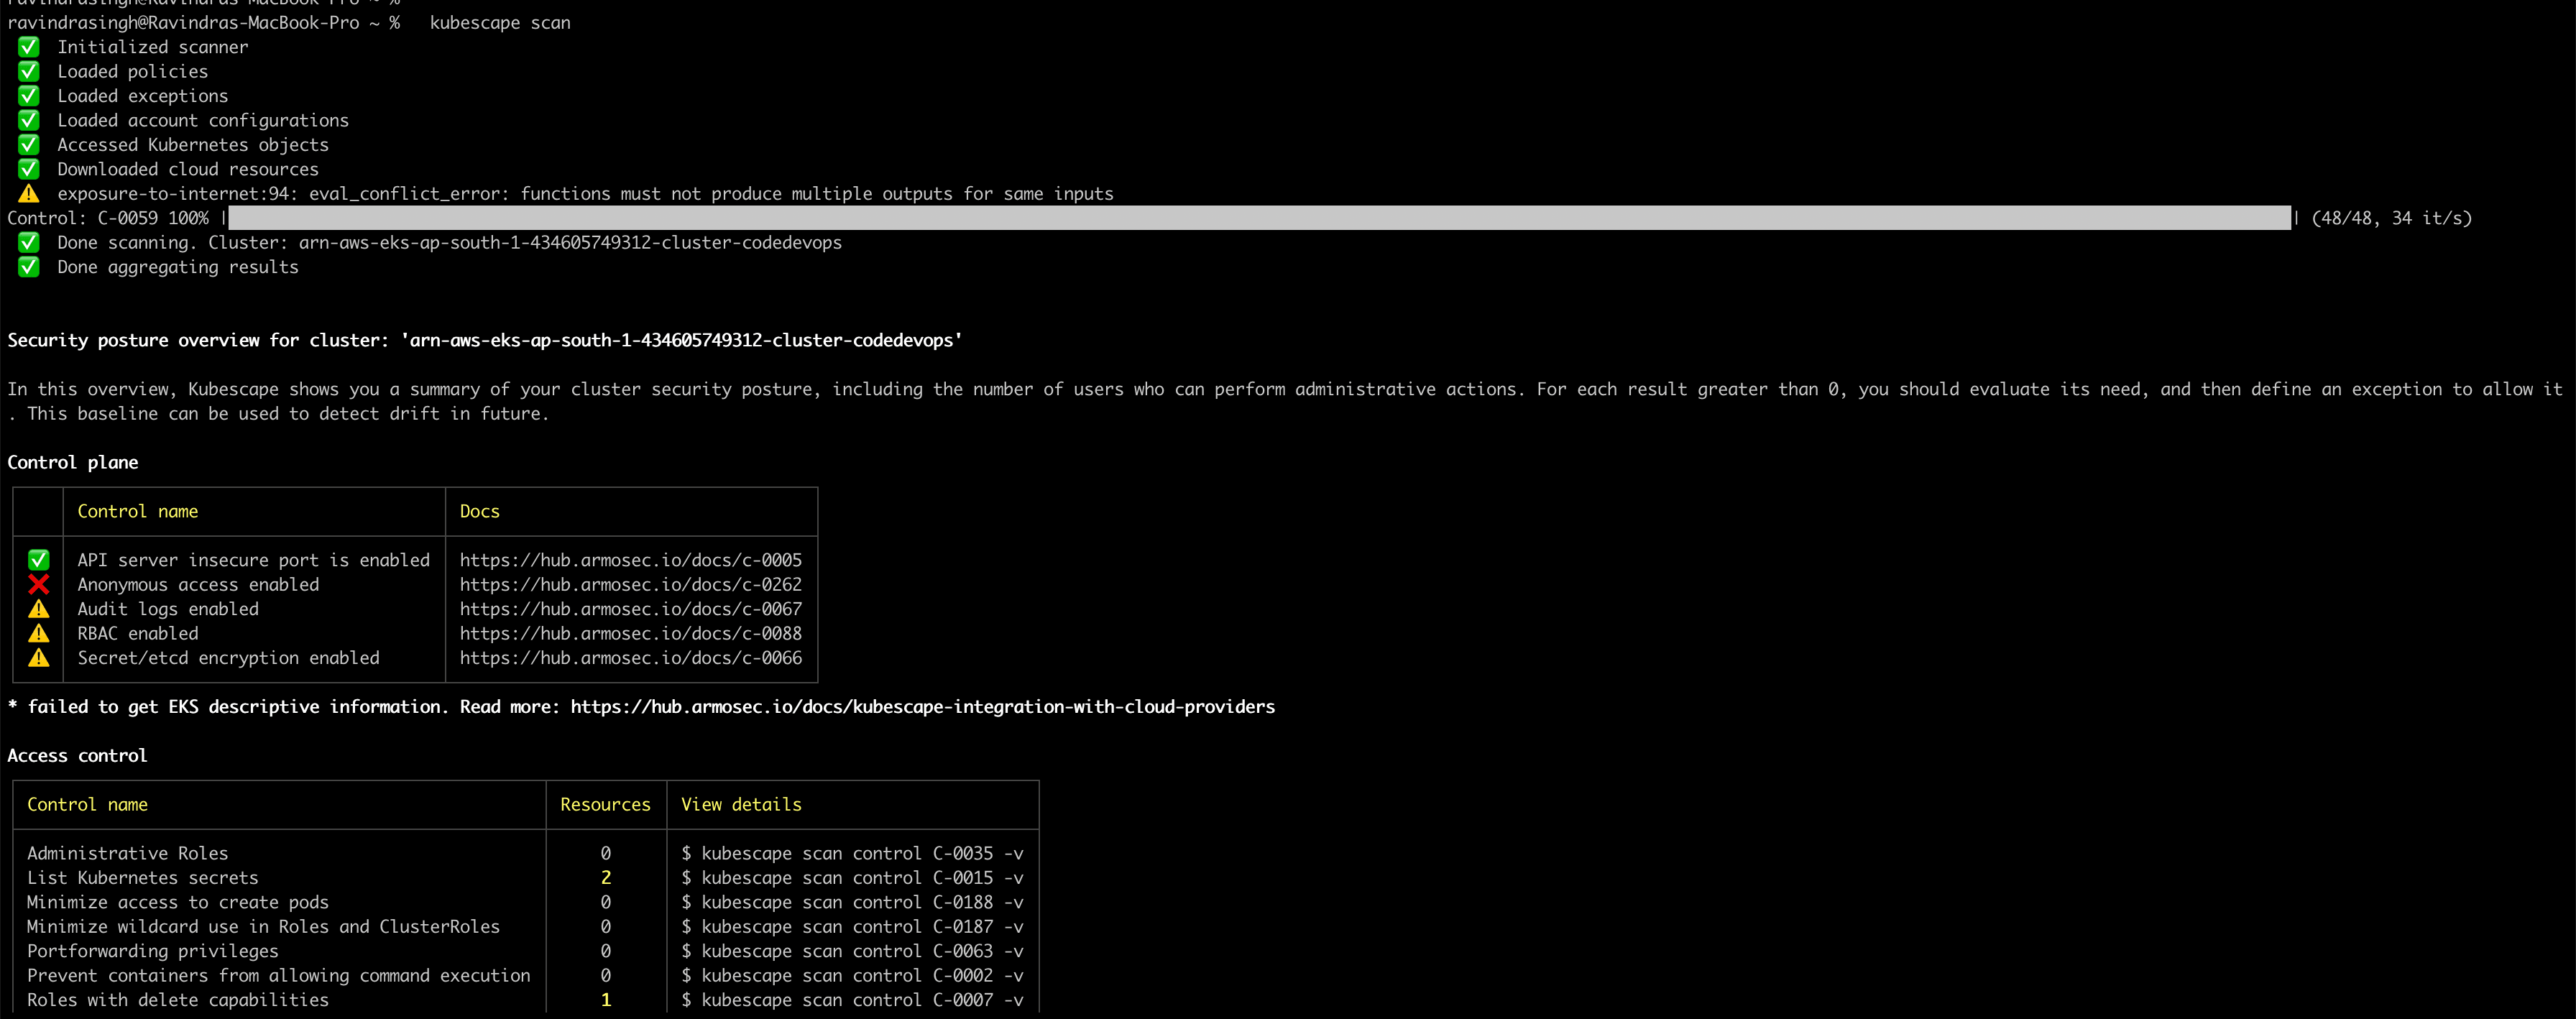Screen dimensions: 2576x1019
Task: Click the warning triangle beside RBAC enabled
Action: [39, 633]
